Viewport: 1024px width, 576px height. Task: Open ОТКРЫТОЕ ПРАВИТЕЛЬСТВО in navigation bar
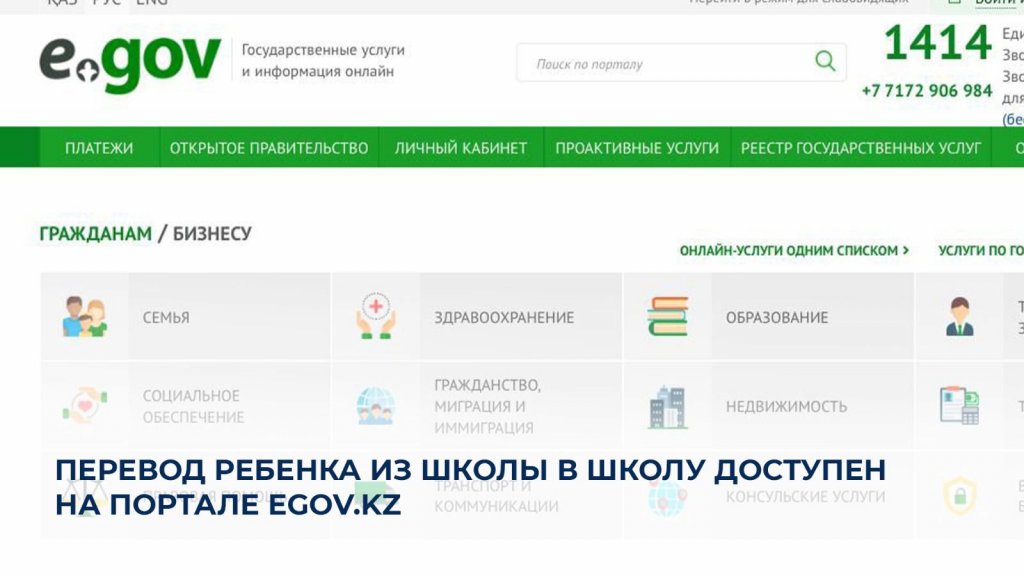(x=269, y=148)
